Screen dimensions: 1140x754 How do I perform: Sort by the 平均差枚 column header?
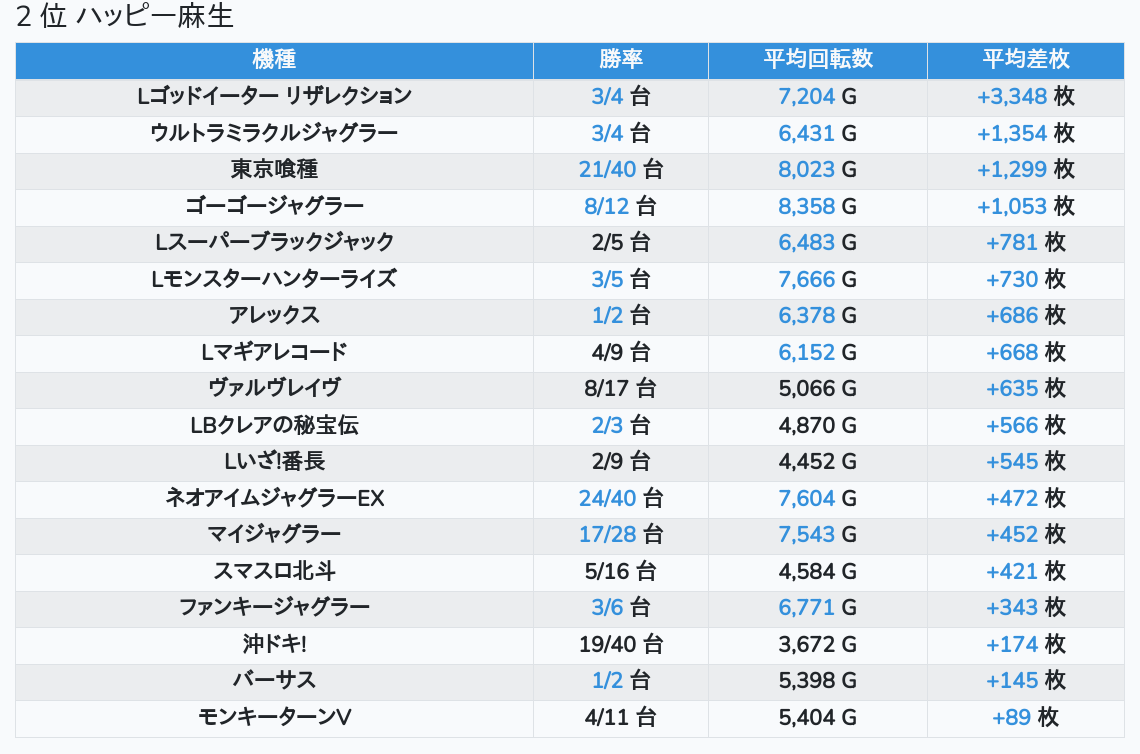point(1025,60)
